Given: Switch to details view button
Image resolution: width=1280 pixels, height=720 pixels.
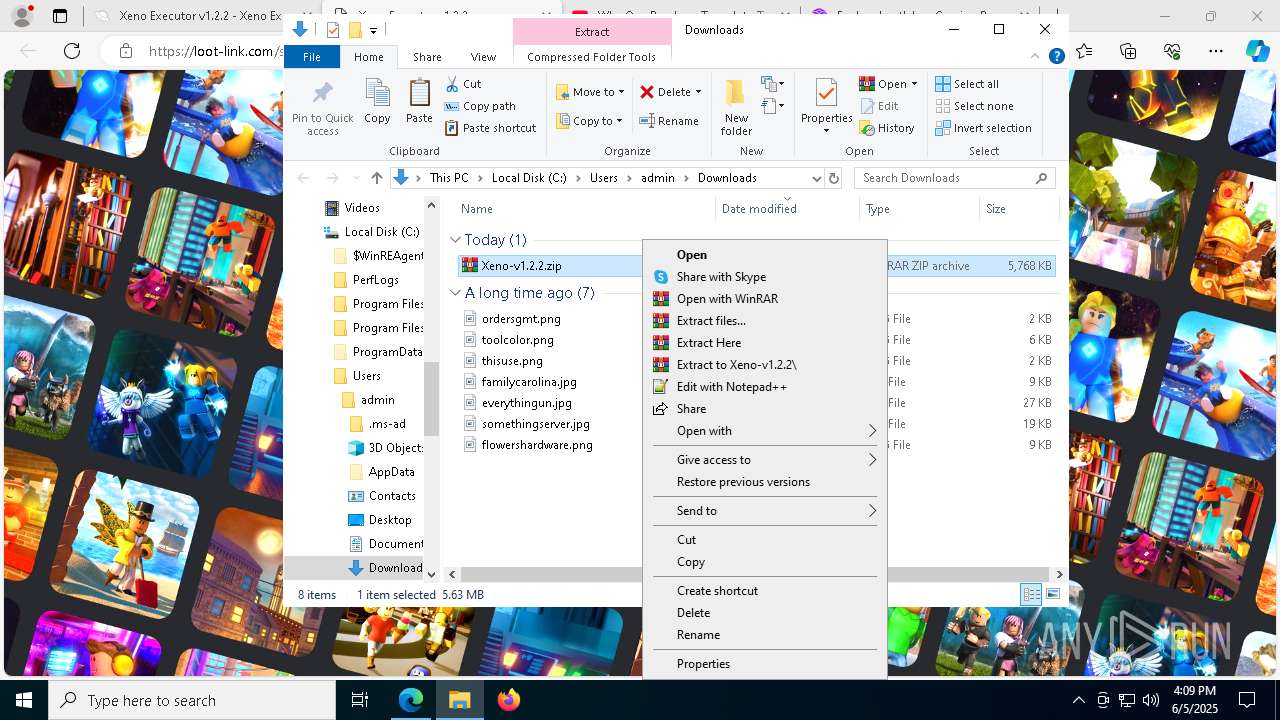Looking at the screenshot, I should (1031, 594).
